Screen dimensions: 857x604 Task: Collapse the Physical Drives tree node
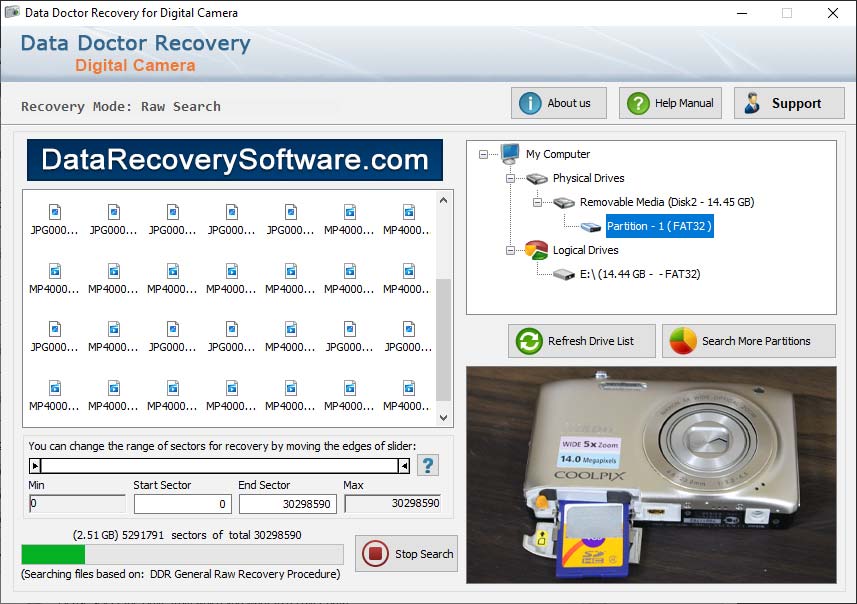coord(511,178)
